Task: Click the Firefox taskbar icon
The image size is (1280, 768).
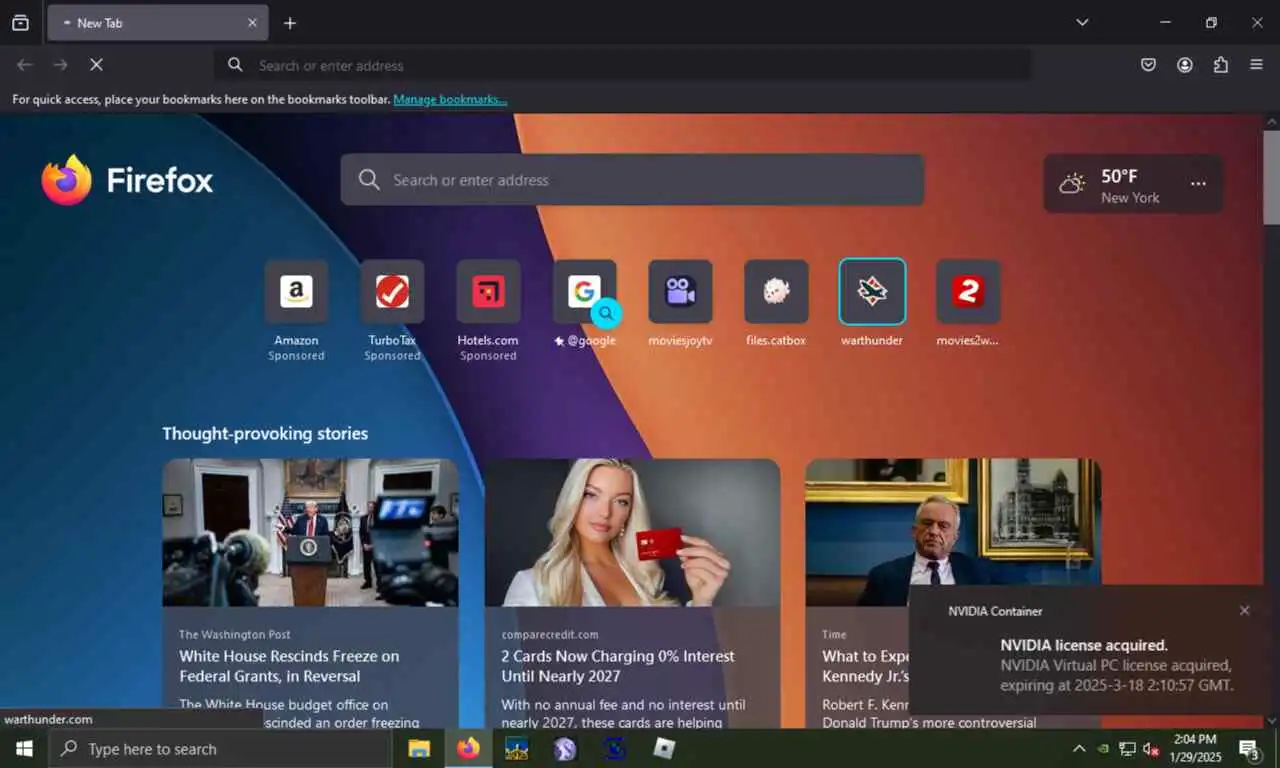Action: click(x=468, y=748)
